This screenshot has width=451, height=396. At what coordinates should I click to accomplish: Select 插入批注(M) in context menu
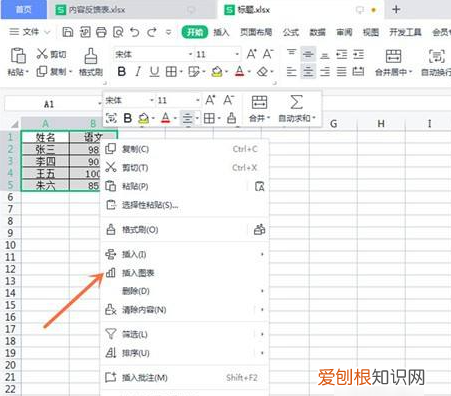tap(184, 377)
